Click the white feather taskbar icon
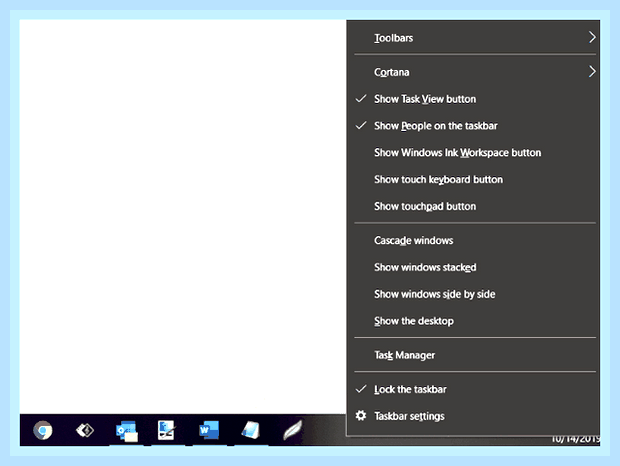 click(x=293, y=430)
